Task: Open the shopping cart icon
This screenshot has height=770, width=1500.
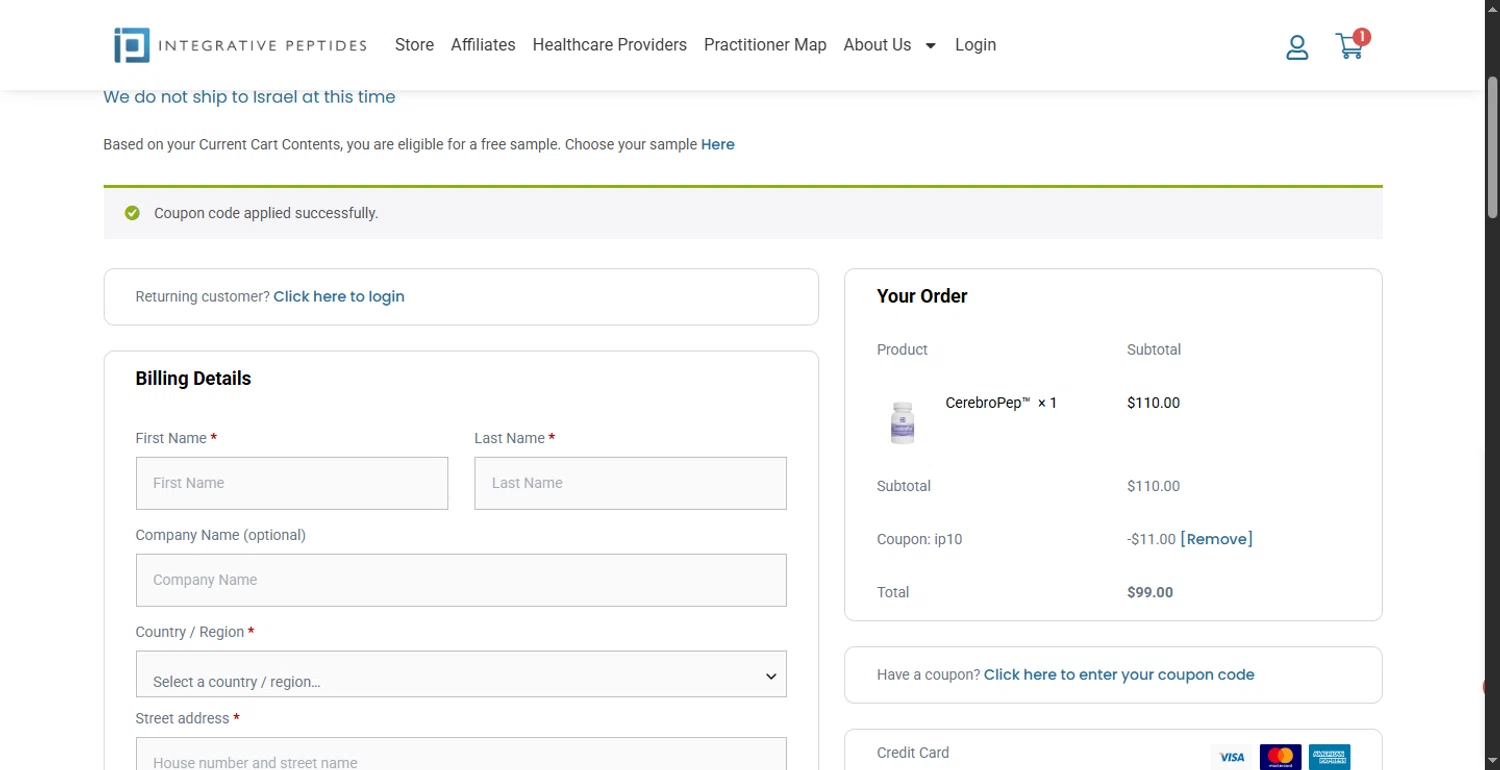Action: pyautogui.click(x=1349, y=46)
